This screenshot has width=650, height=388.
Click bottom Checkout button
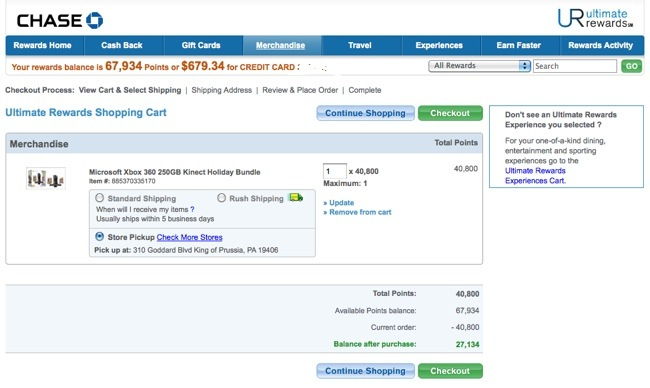point(450,371)
